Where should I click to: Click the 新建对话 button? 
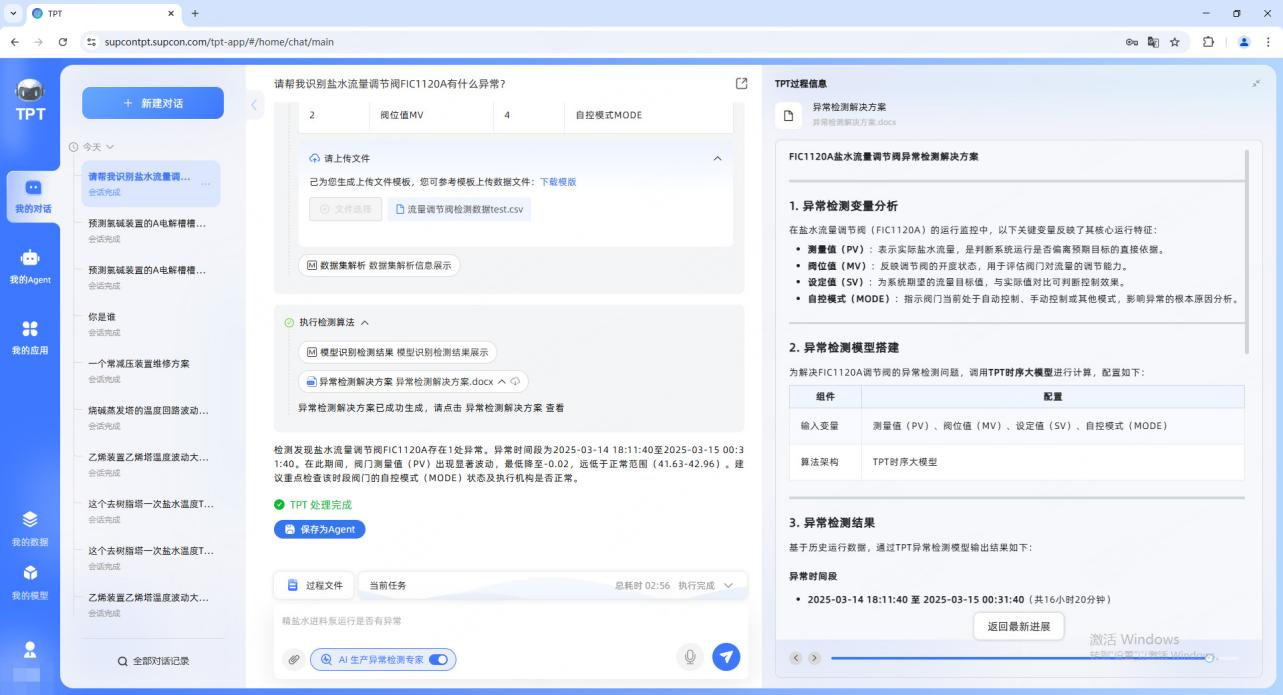[x=153, y=103]
